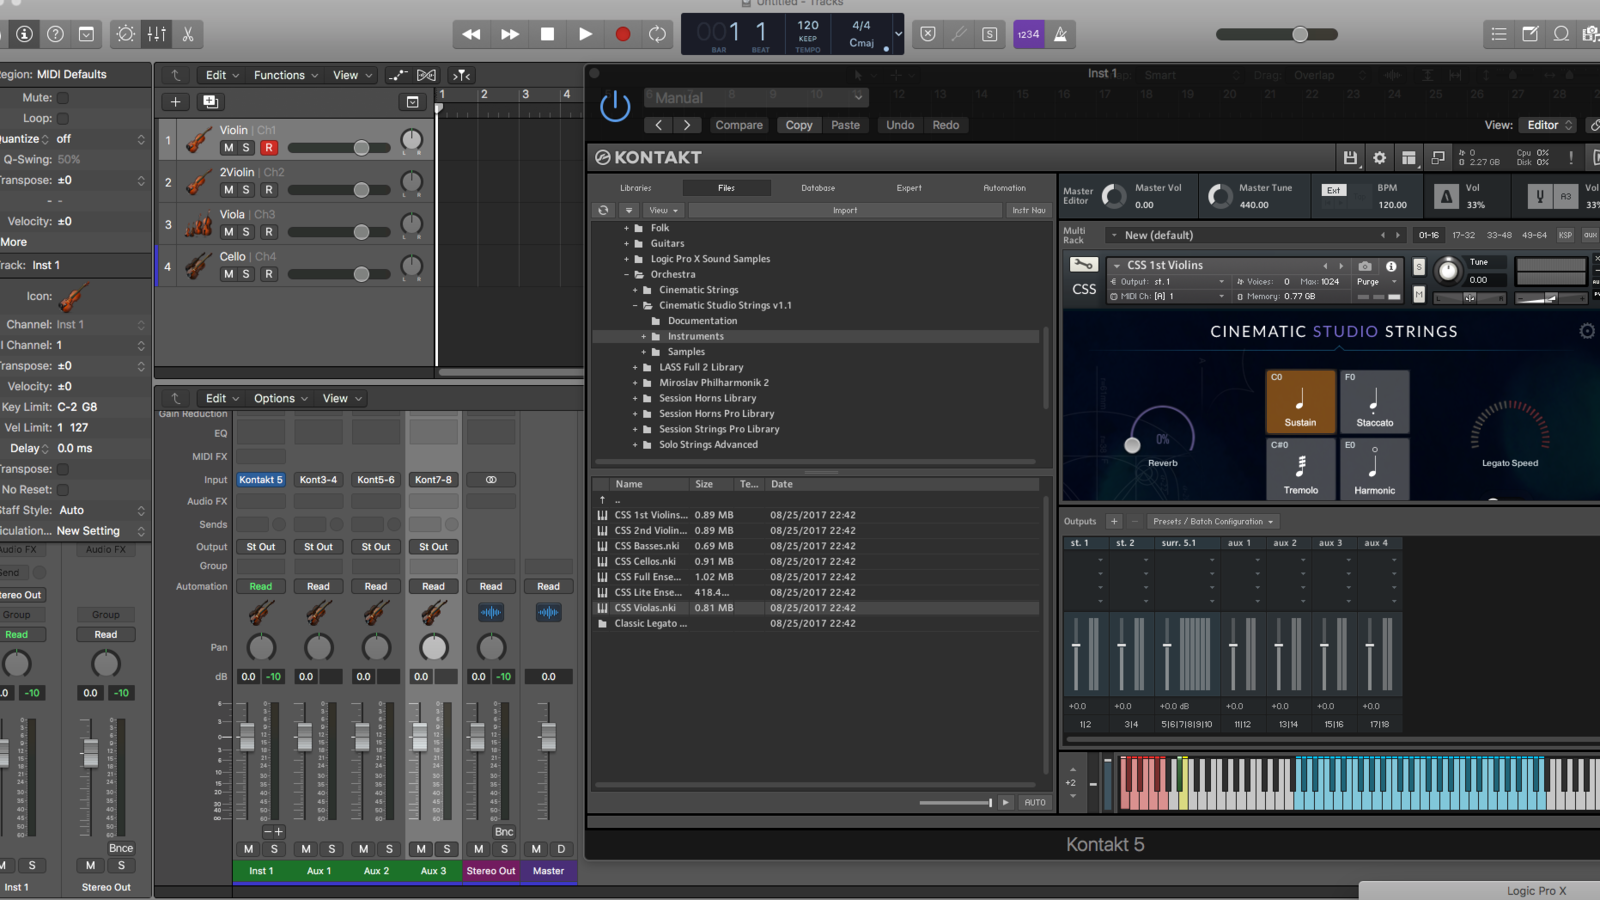Toggle Cycle mode button
Viewport: 1600px width, 900px height.
[657, 34]
